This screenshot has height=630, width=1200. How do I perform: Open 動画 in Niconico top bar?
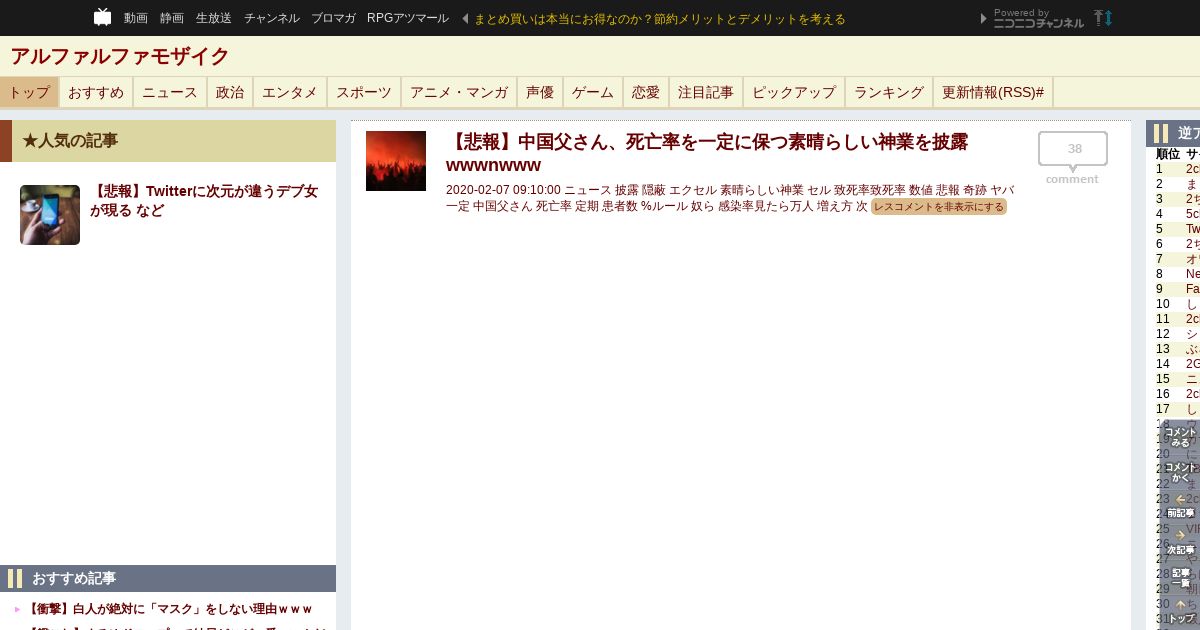tap(136, 18)
